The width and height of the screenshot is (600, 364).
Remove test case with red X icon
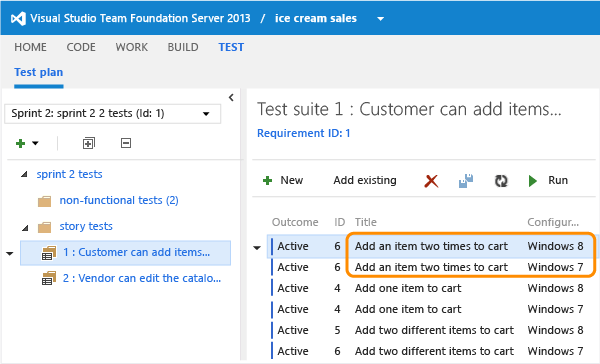click(431, 181)
